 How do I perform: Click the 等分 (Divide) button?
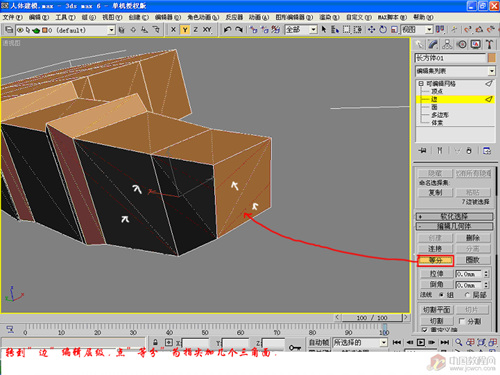point(435,260)
